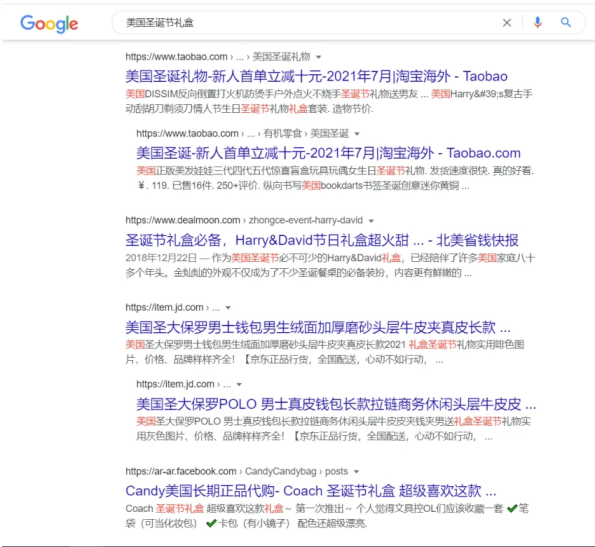Open dropdown arrow beside zhongce-event-harry-david URL
This screenshot has height=547, width=595.
[x=371, y=221]
